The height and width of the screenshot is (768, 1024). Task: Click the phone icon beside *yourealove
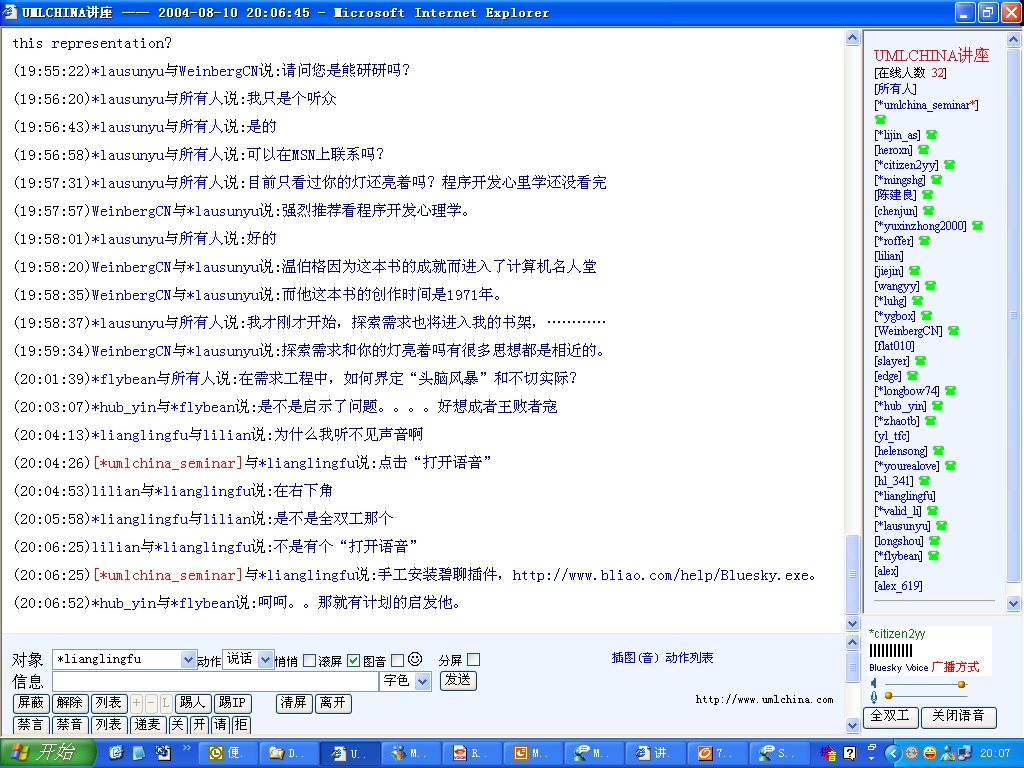(x=950, y=466)
